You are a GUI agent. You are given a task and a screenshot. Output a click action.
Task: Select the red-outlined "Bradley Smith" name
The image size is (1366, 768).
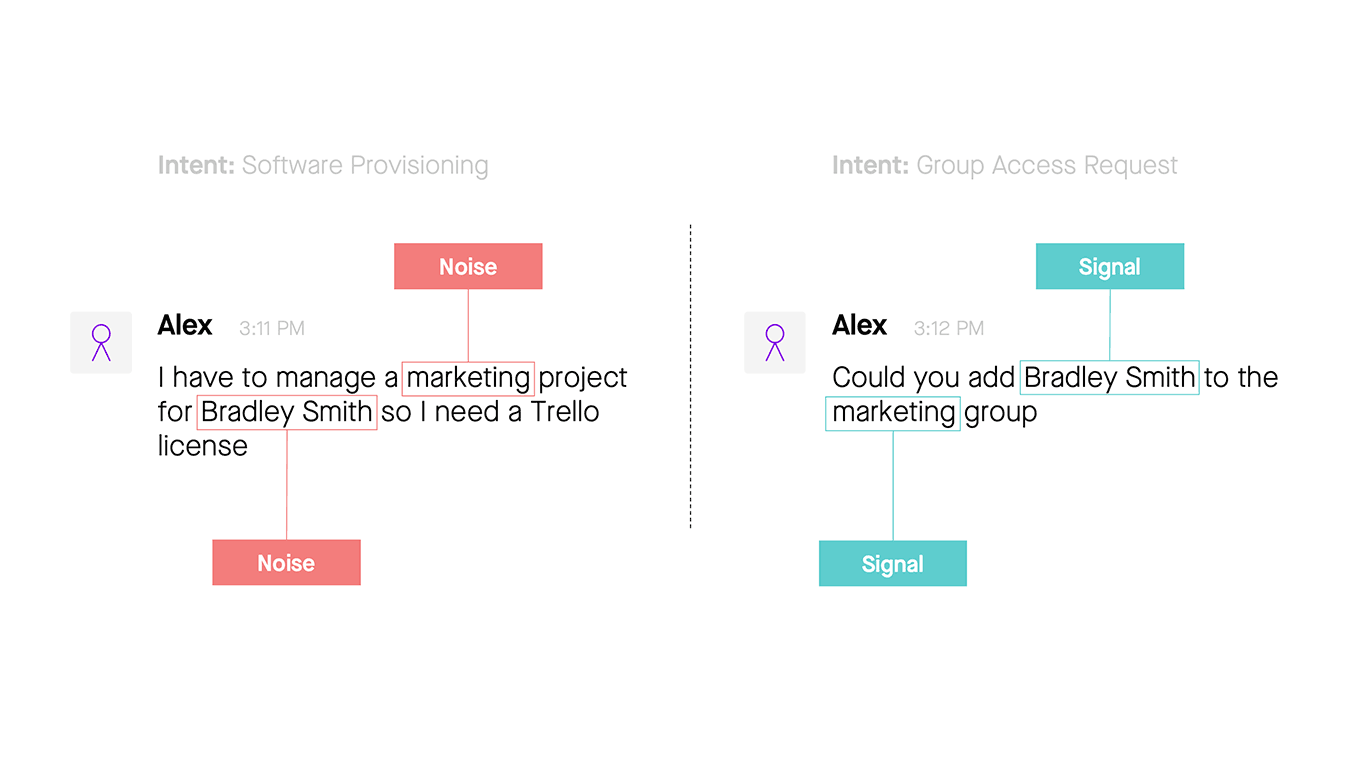287,412
